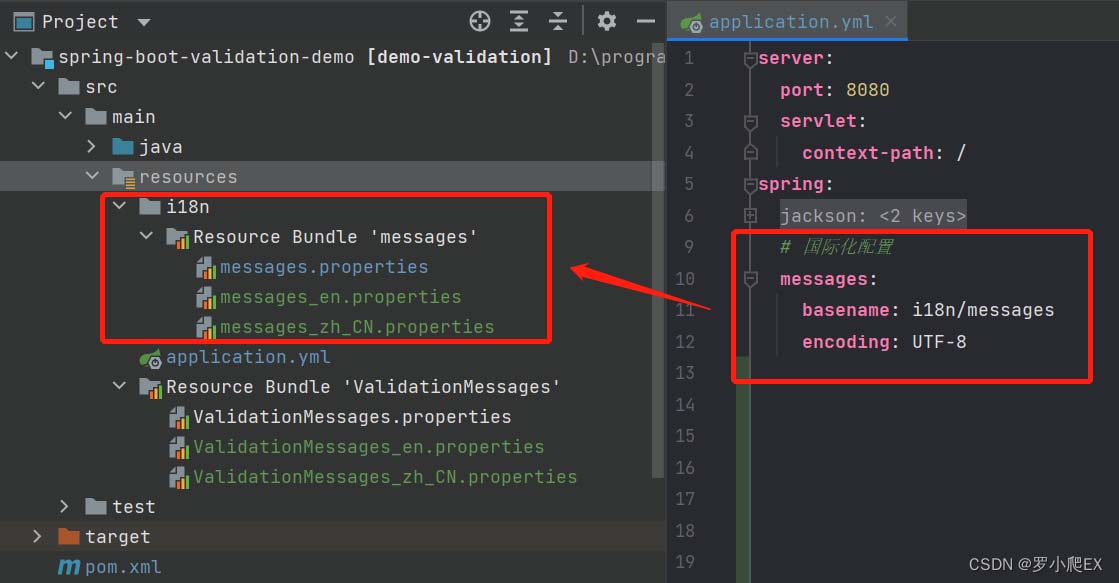Open messages.properties in the tree
Screen dimensions: 1119x583
point(324,267)
